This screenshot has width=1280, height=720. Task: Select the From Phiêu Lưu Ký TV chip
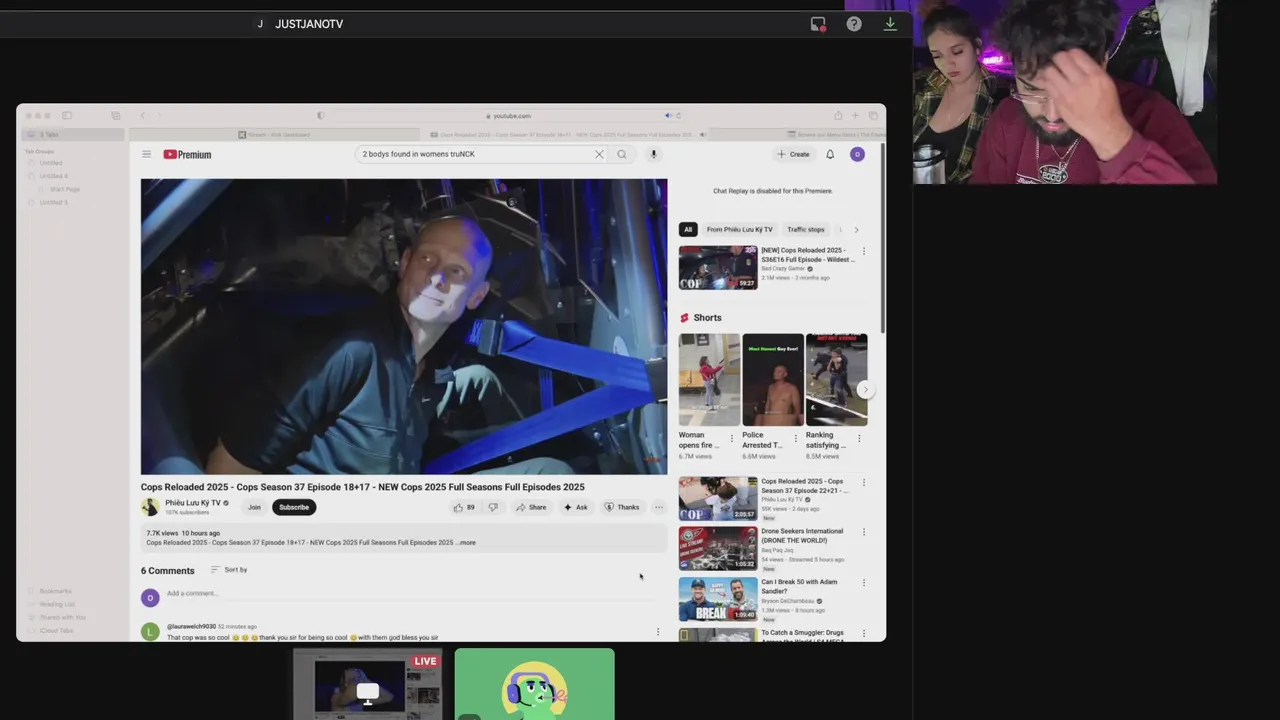(x=740, y=230)
